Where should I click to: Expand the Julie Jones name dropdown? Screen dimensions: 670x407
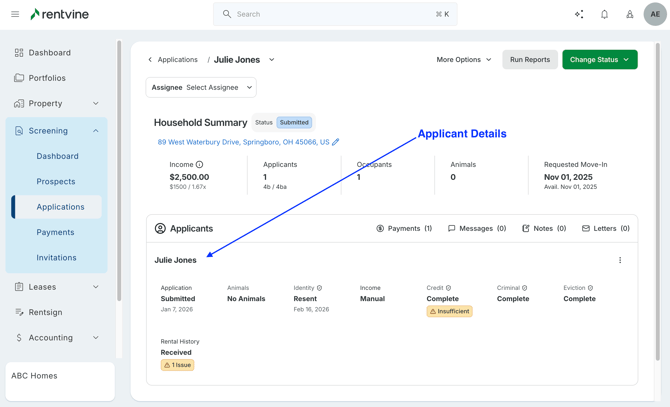[x=272, y=60]
